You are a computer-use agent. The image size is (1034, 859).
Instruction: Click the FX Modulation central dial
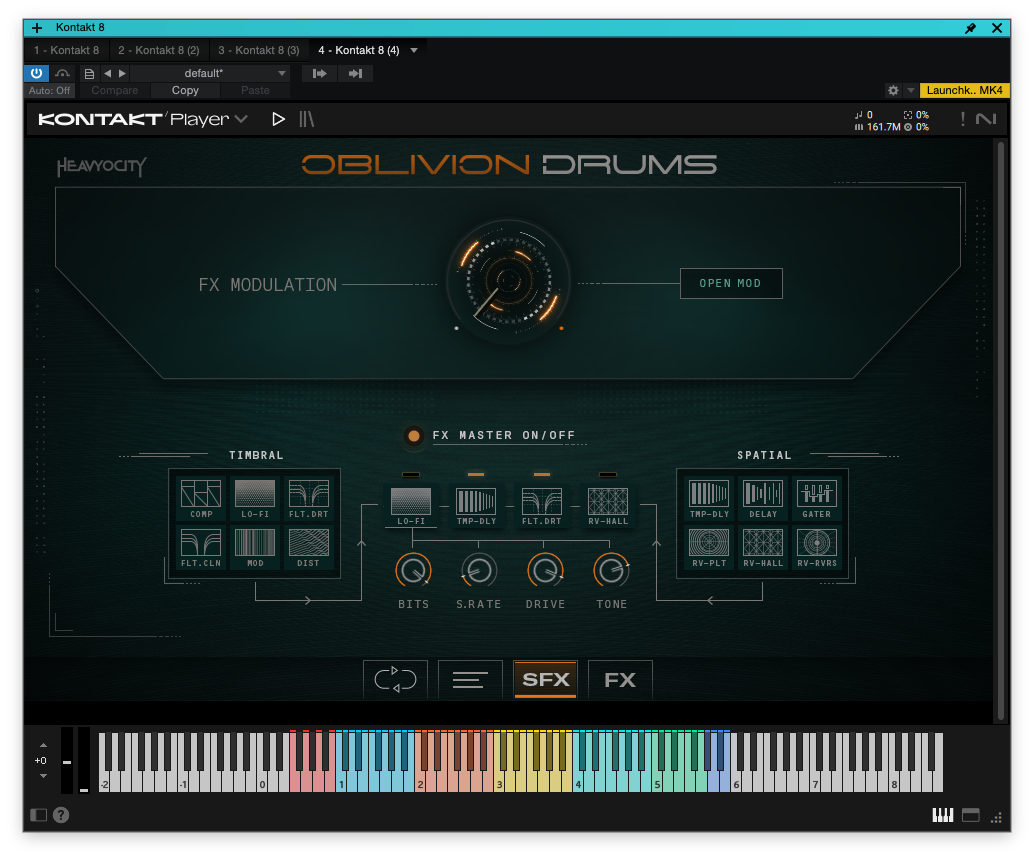pyautogui.click(x=508, y=281)
